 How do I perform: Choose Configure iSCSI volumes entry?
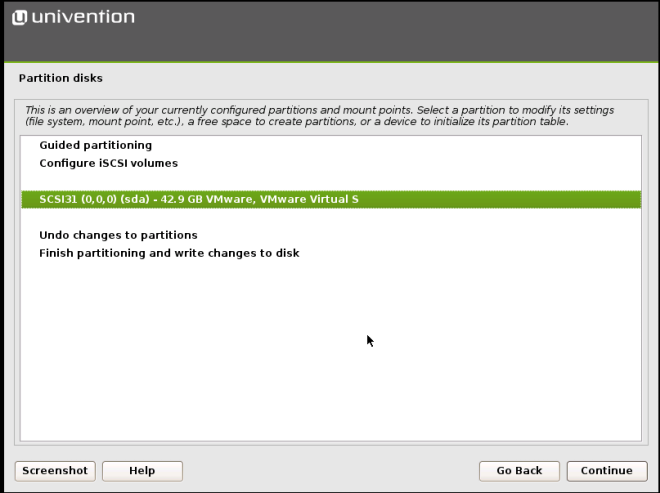pos(109,163)
